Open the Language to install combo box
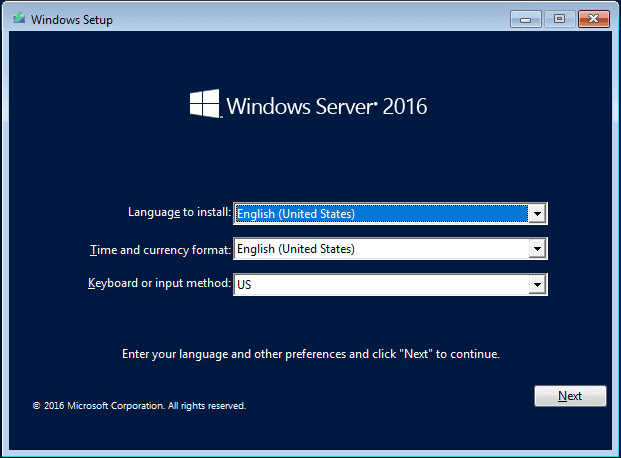This screenshot has height=458, width=621. pos(390,214)
